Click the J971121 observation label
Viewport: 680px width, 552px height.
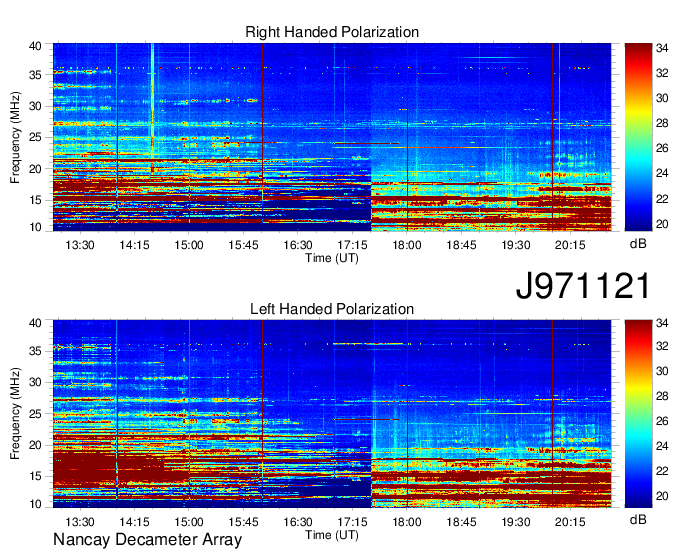pos(583,285)
